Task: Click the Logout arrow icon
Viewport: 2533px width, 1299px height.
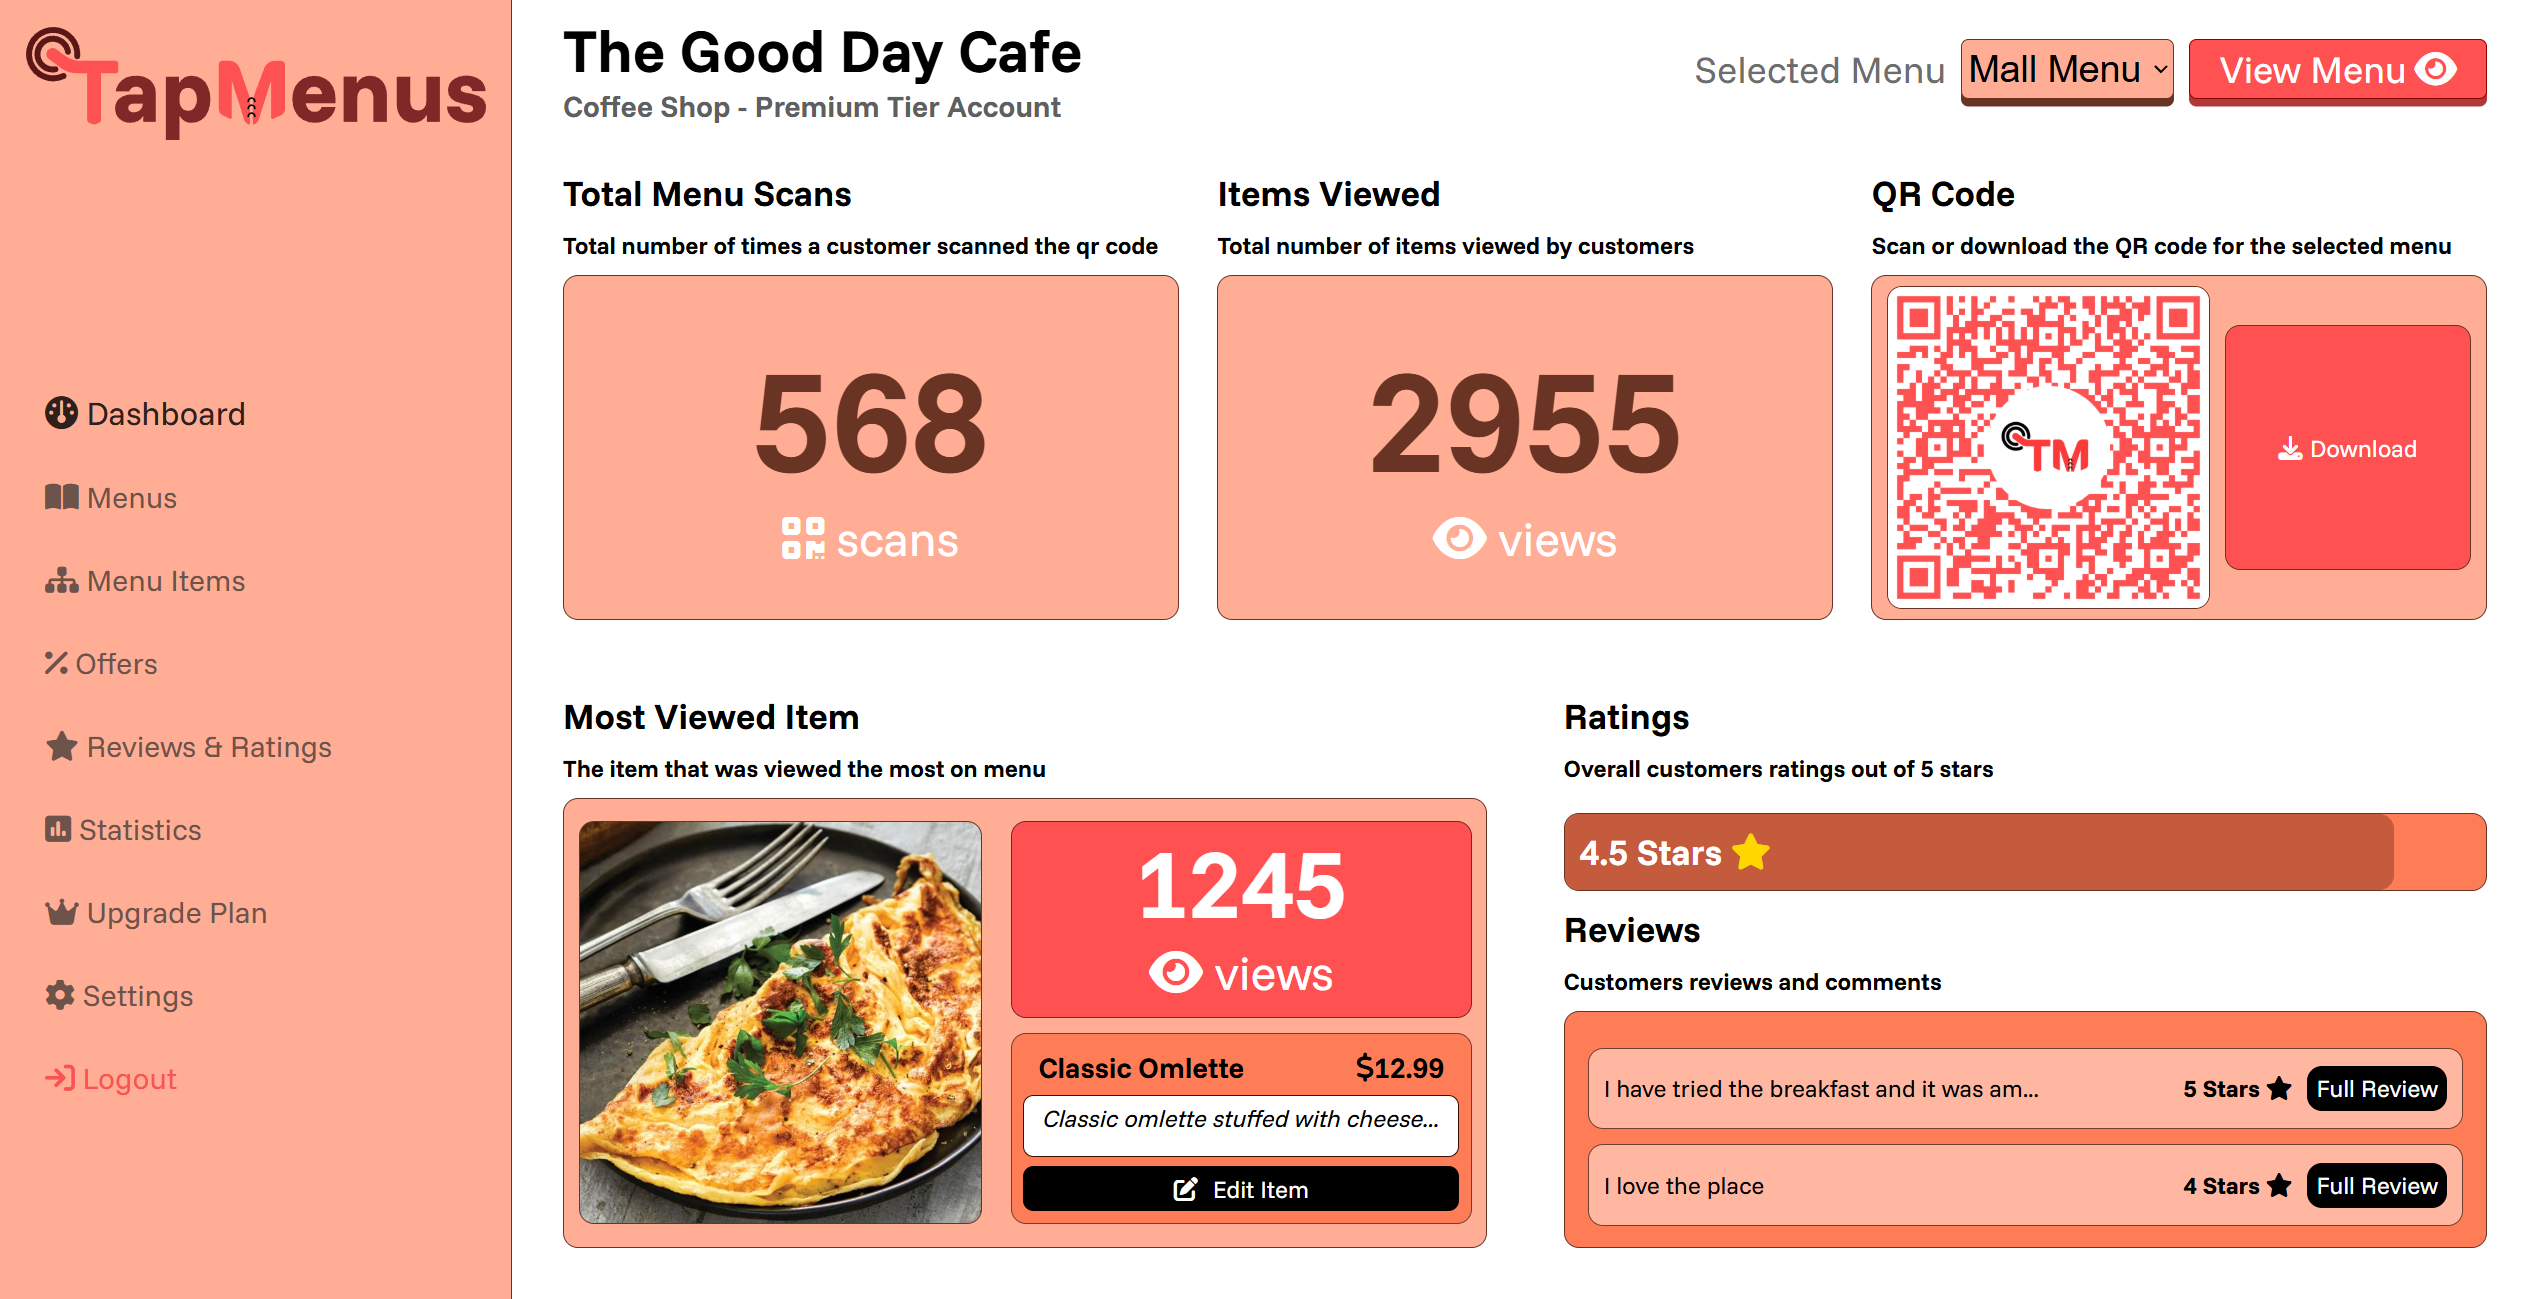Action: [59, 1078]
